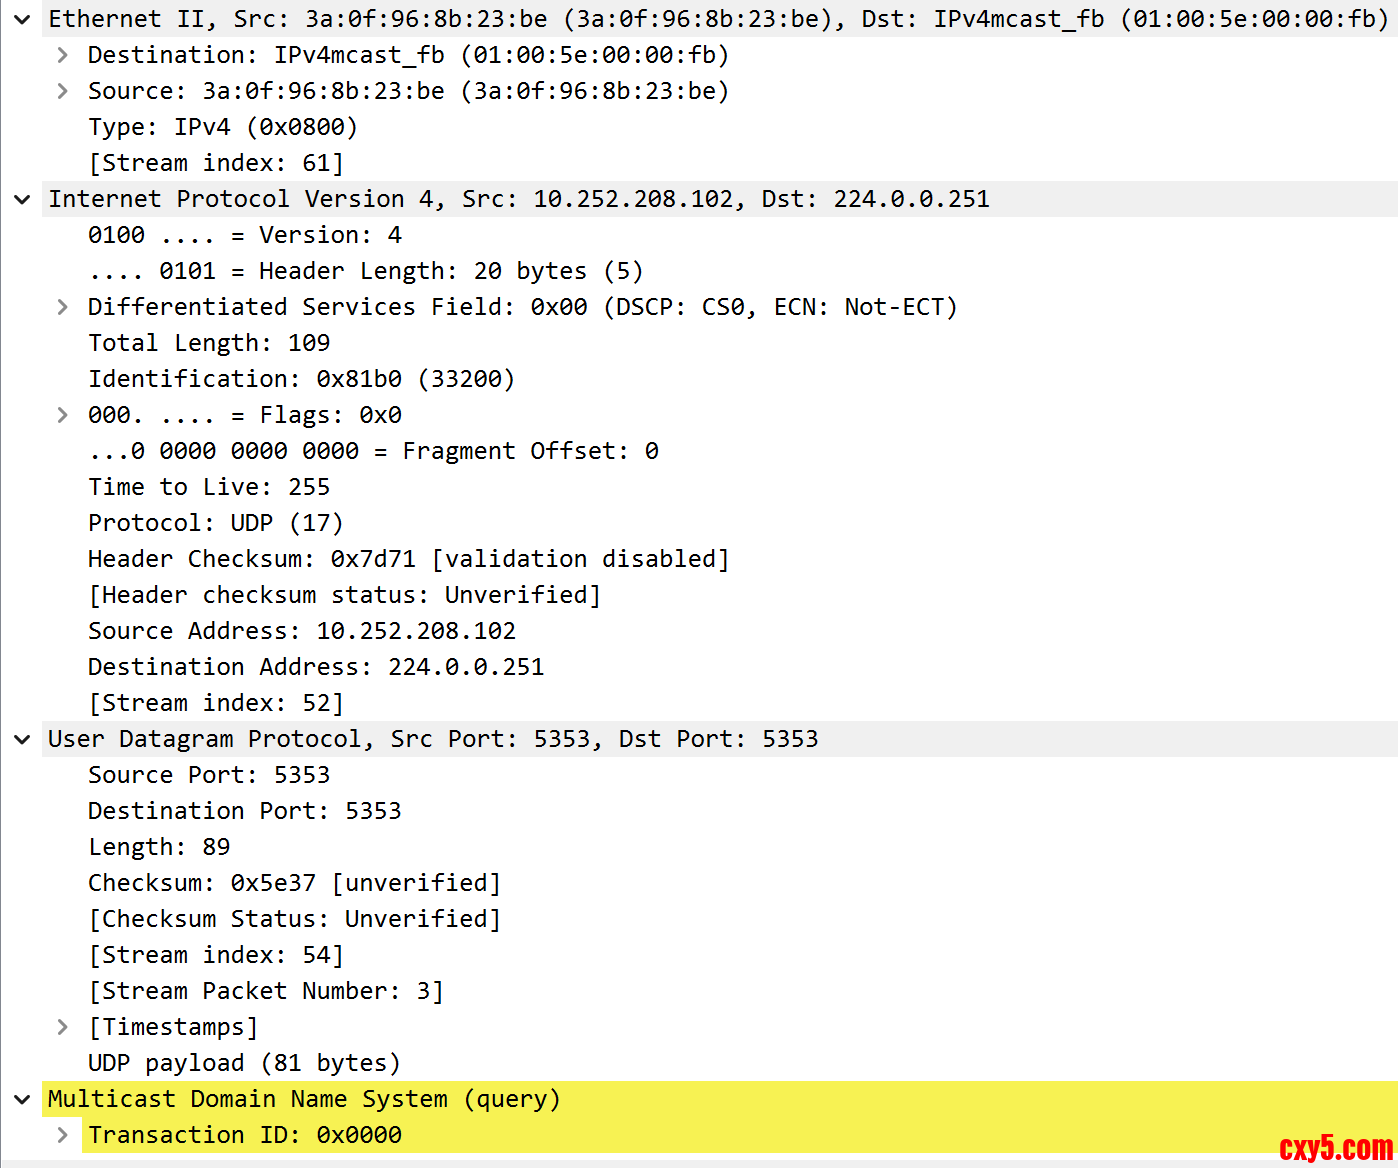This screenshot has width=1398, height=1168.
Task: Expand the Timestamps entry
Action: tap(63, 1027)
